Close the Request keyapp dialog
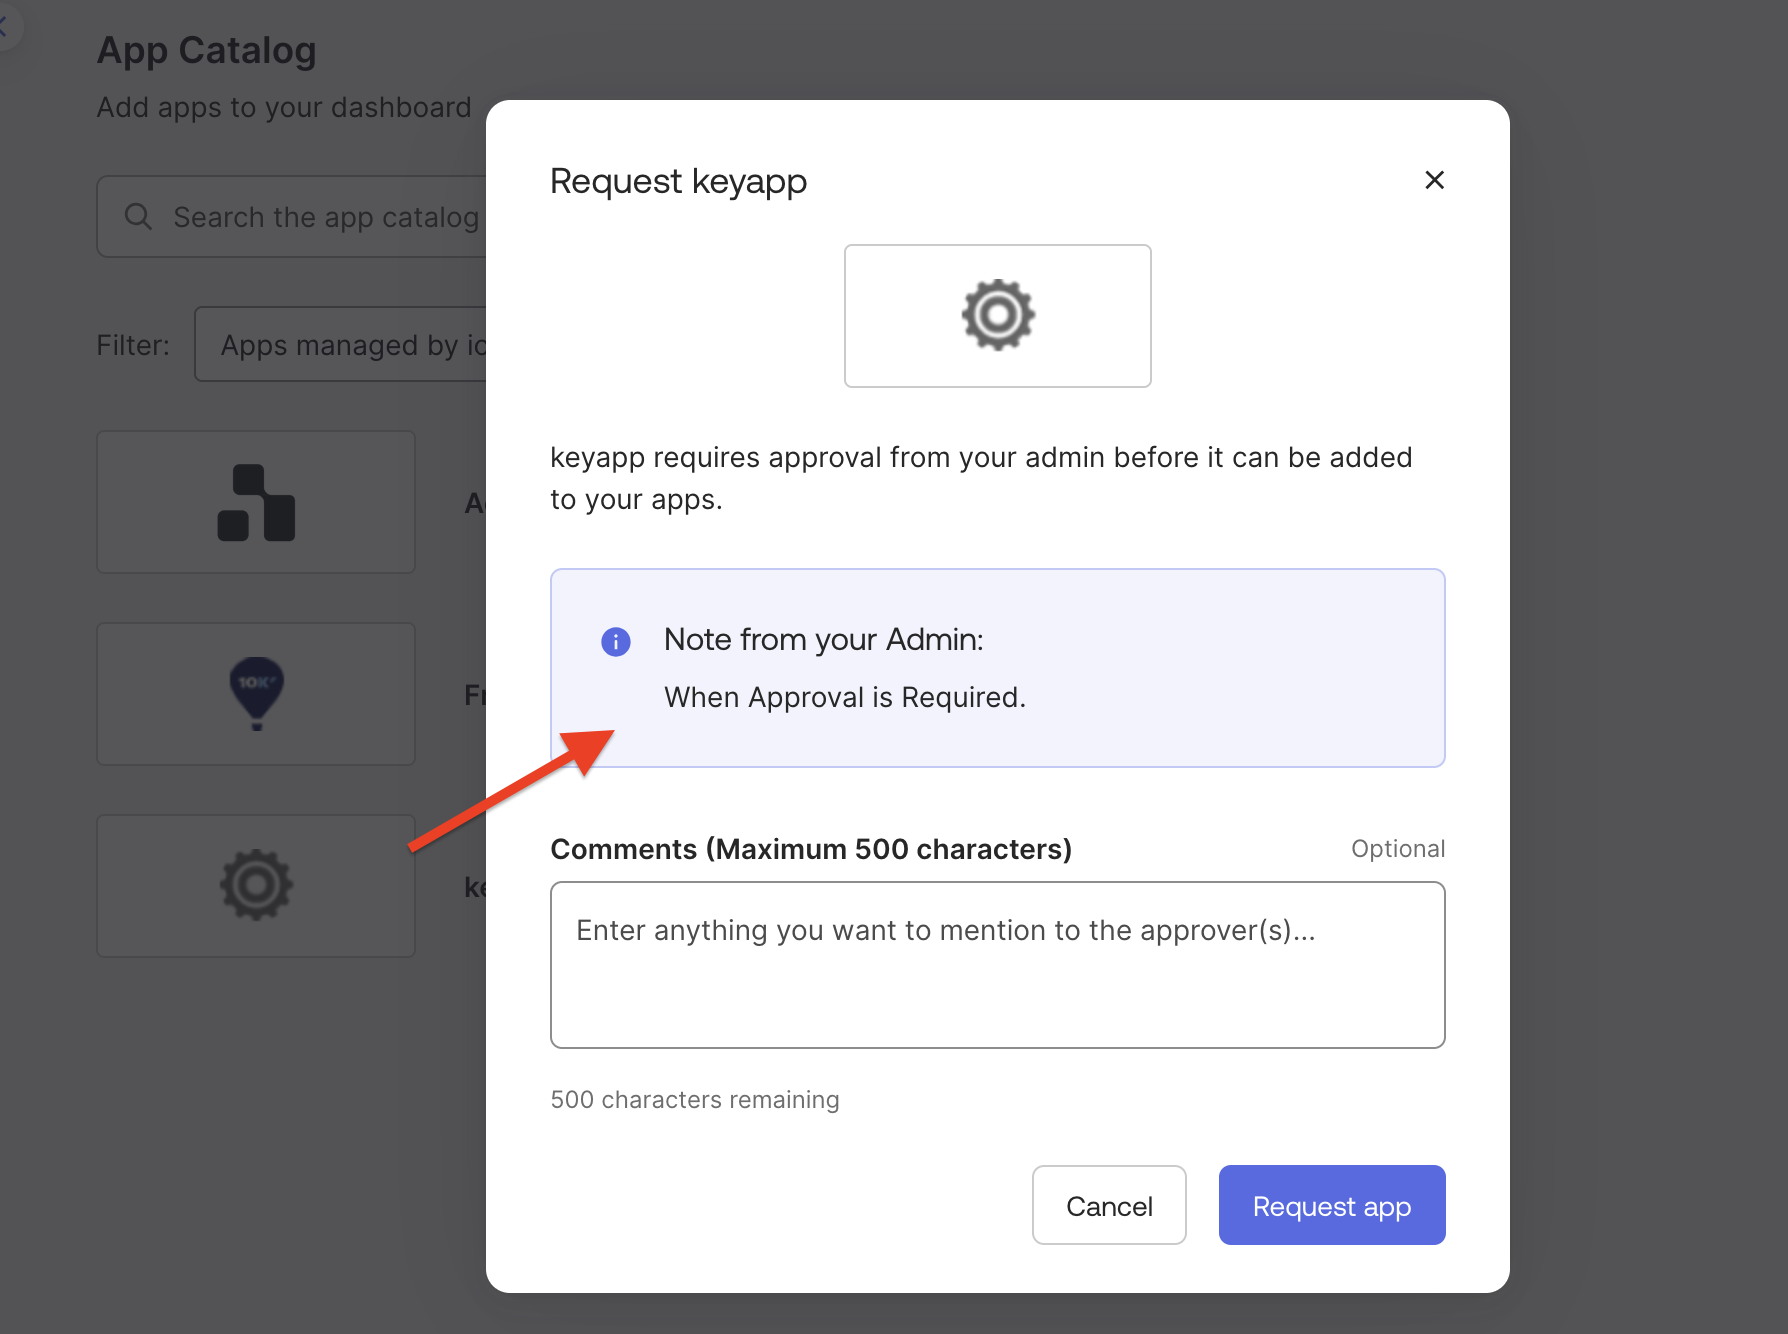 (x=1434, y=180)
